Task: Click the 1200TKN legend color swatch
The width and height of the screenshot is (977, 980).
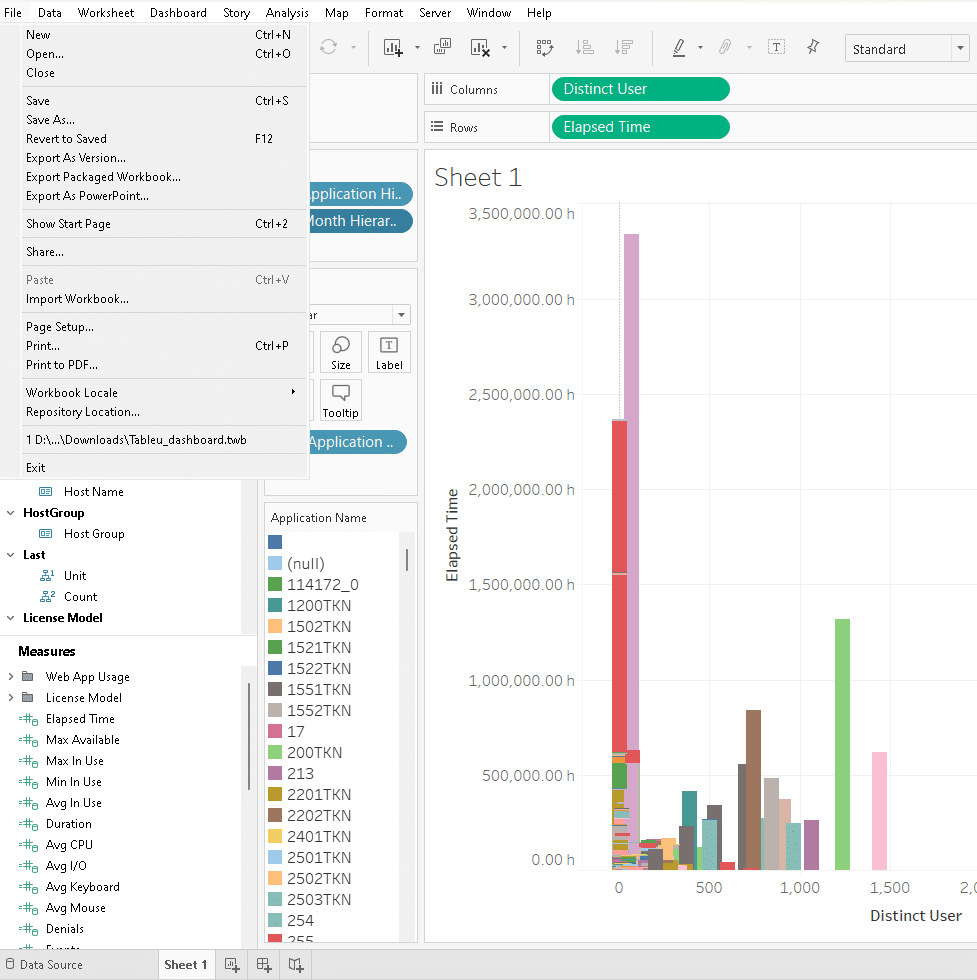Action: click(275, 605)
